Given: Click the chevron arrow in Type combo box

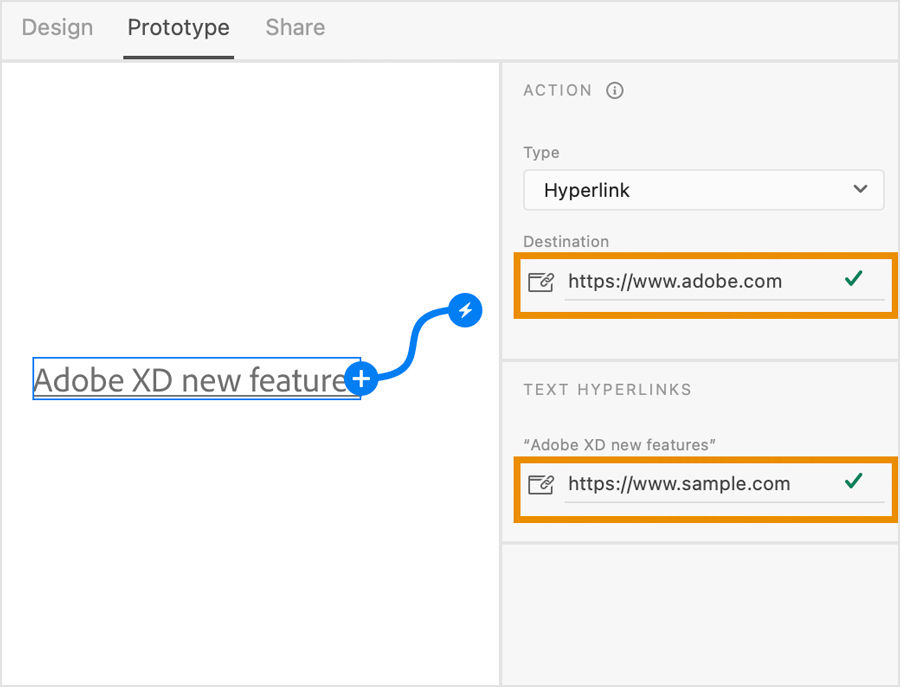Looking at the screenshot, I should (x=860, y=190).
